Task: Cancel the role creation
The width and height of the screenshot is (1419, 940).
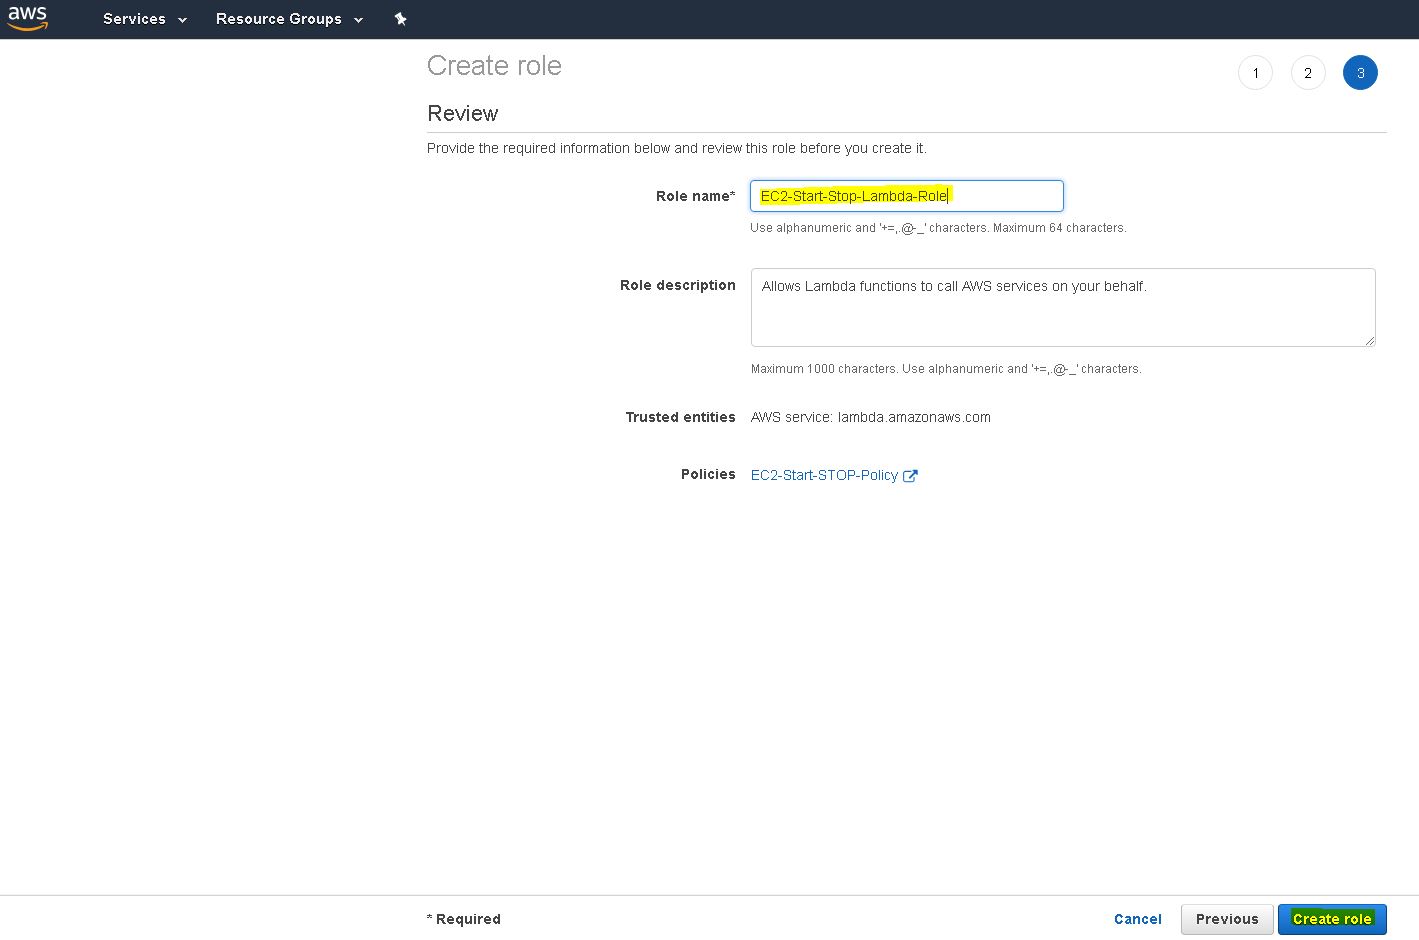Action: coord(1137,919)
